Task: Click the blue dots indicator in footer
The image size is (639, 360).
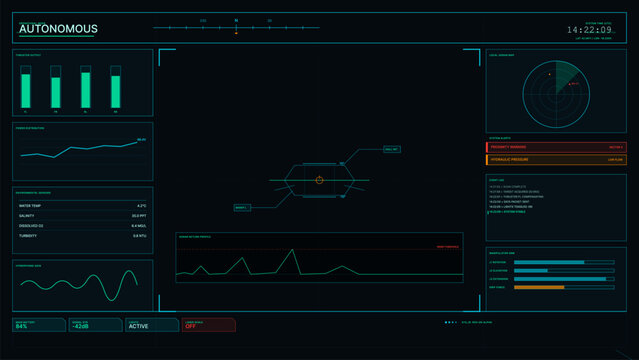Action: (451, 322)
